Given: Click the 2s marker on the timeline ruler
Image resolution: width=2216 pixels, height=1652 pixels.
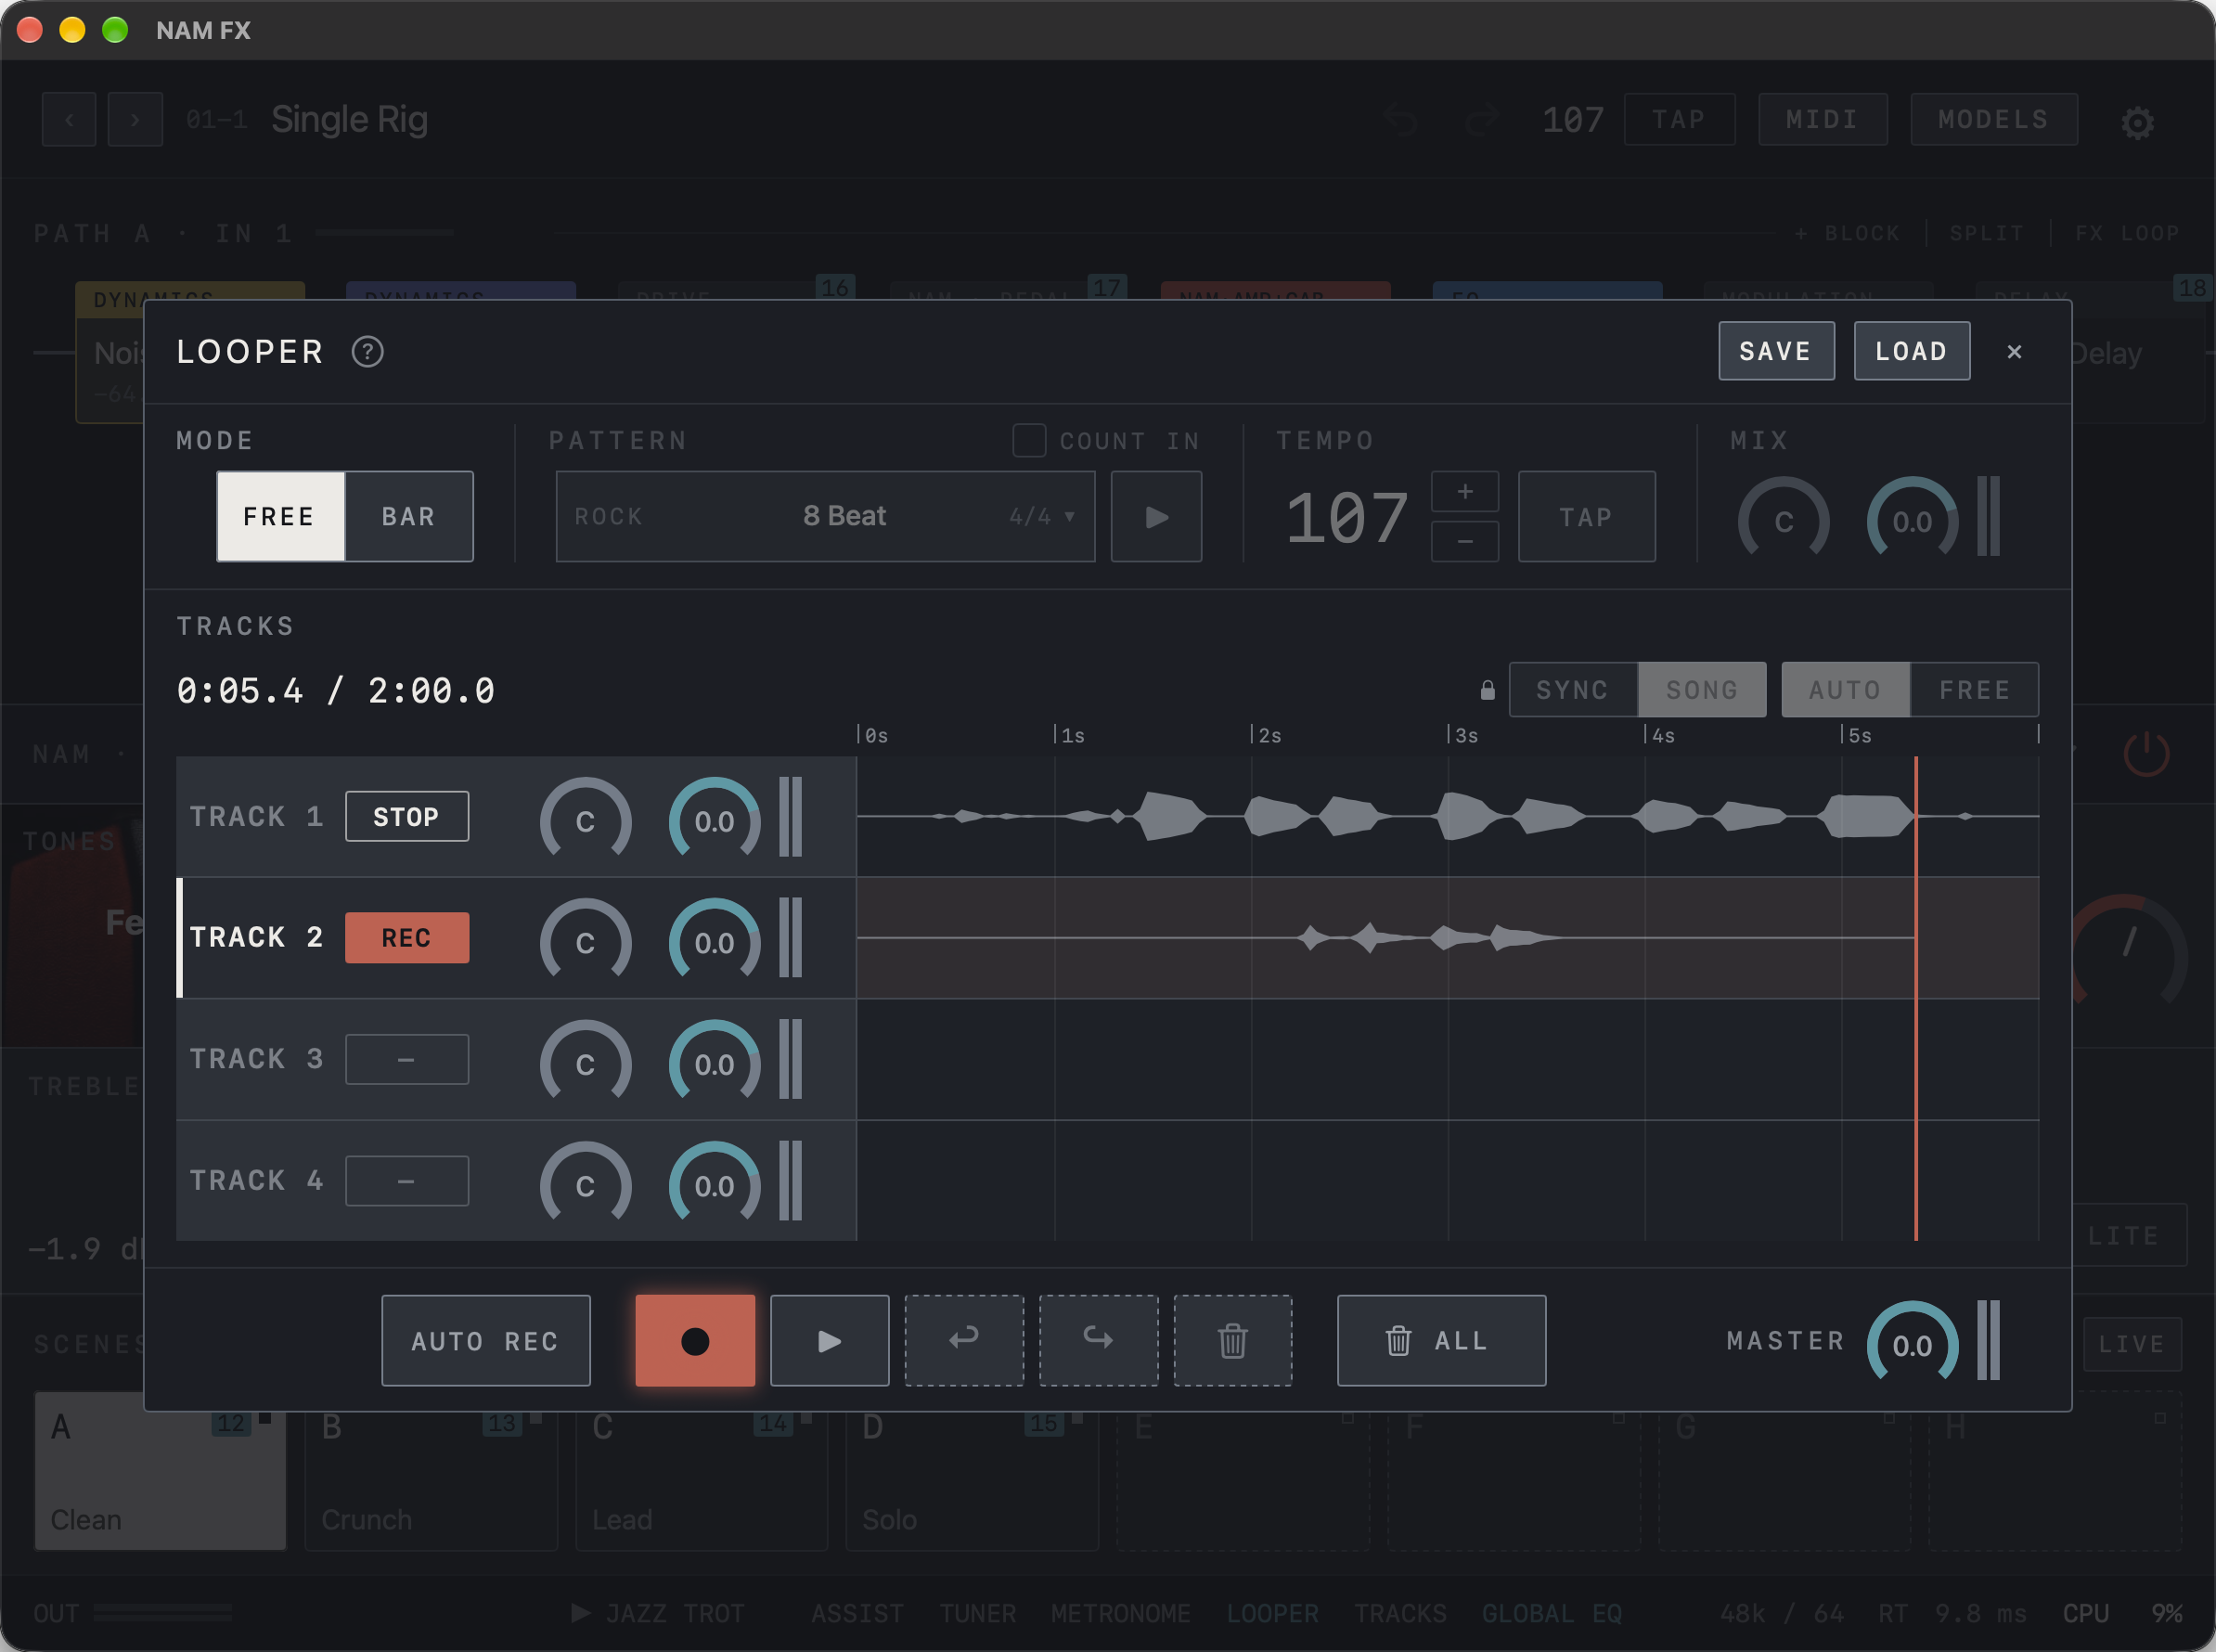Looking at the screenshot, I should (1267, 735).
